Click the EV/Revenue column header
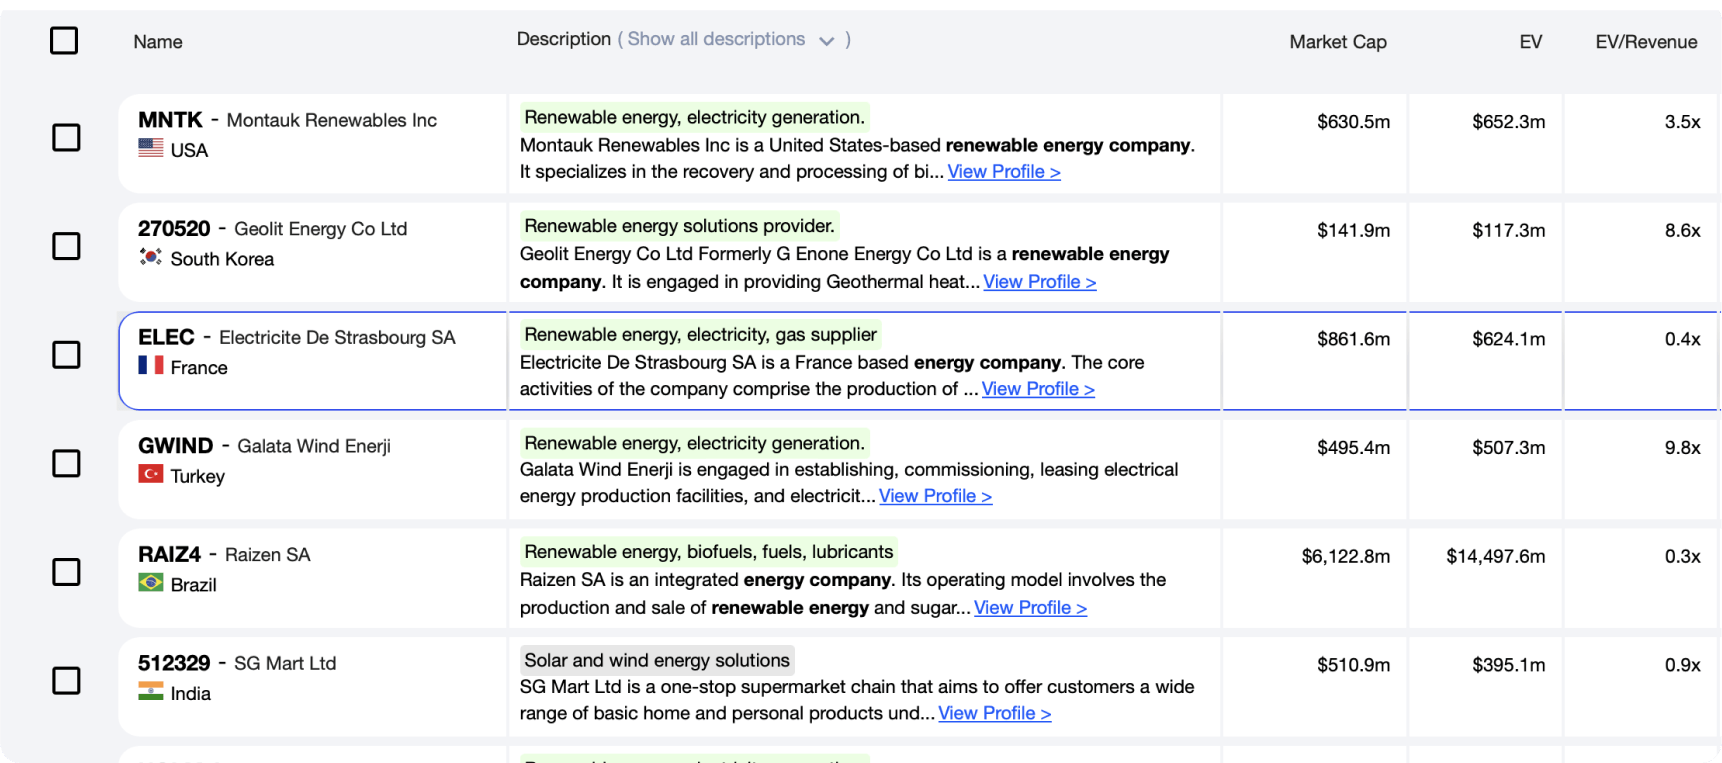 (x=1645, y=42)
